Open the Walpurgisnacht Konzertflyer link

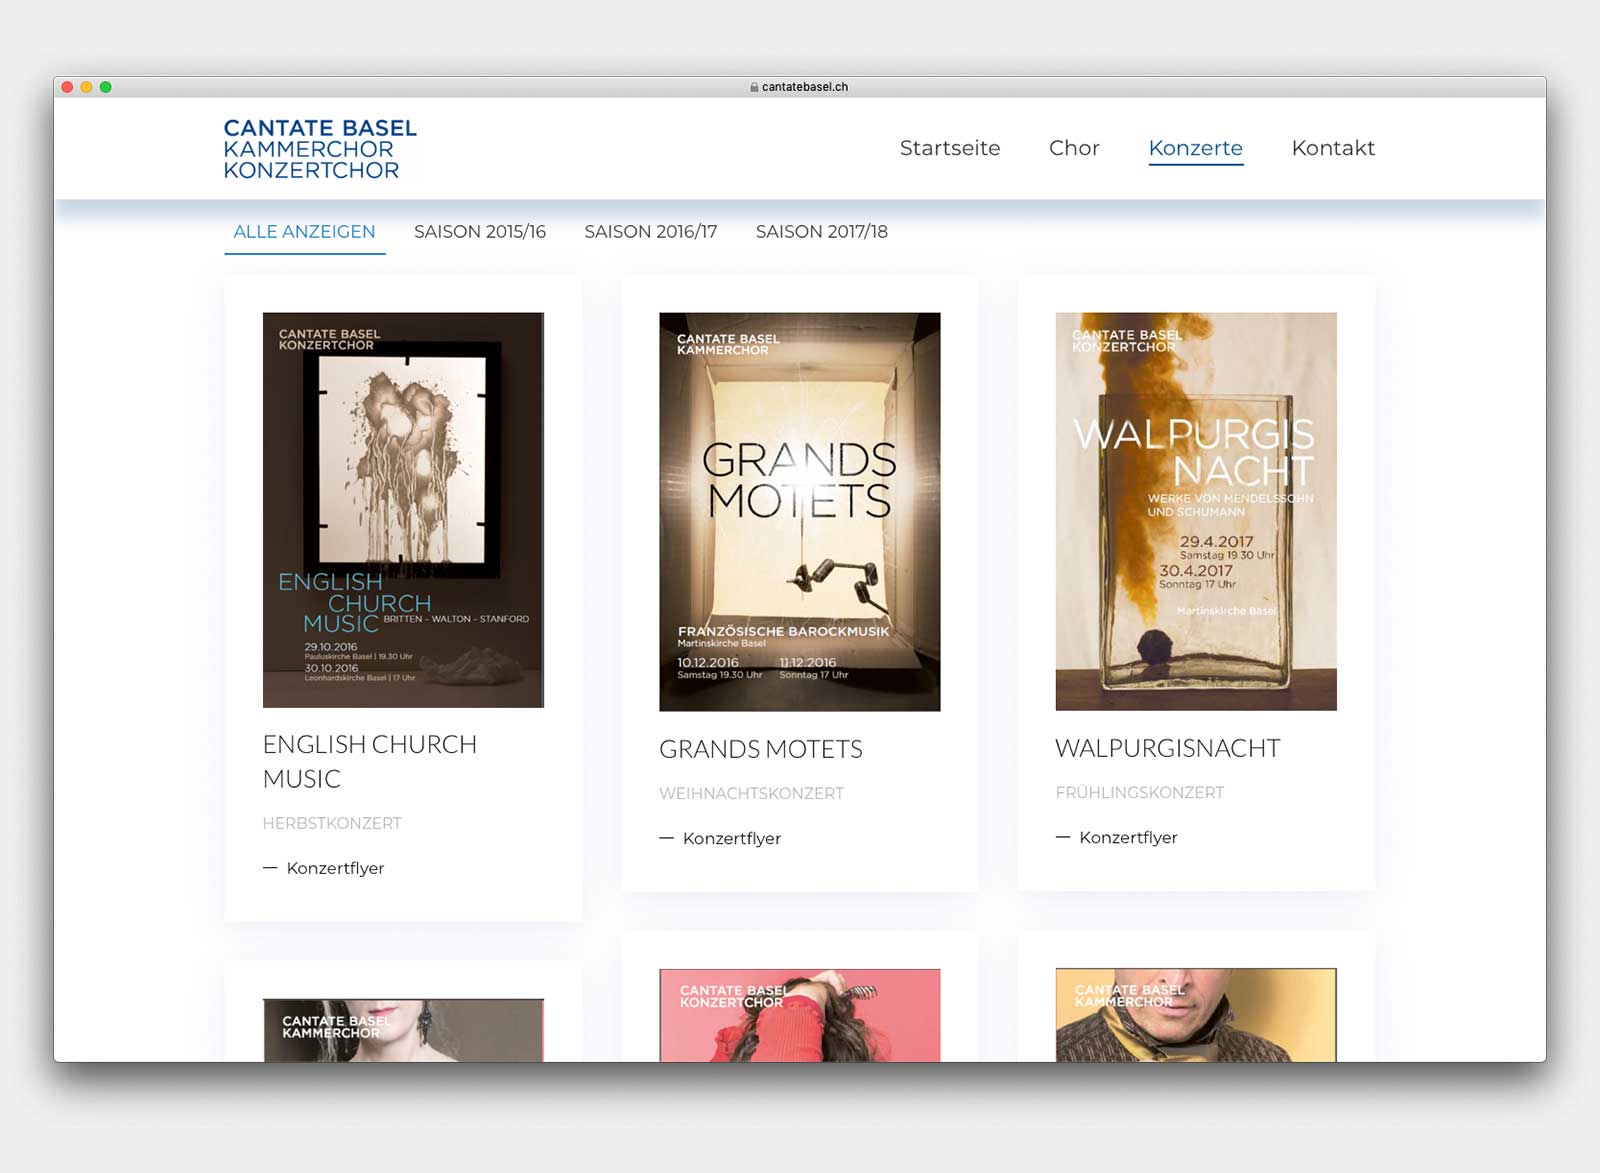click(1128, 837)
